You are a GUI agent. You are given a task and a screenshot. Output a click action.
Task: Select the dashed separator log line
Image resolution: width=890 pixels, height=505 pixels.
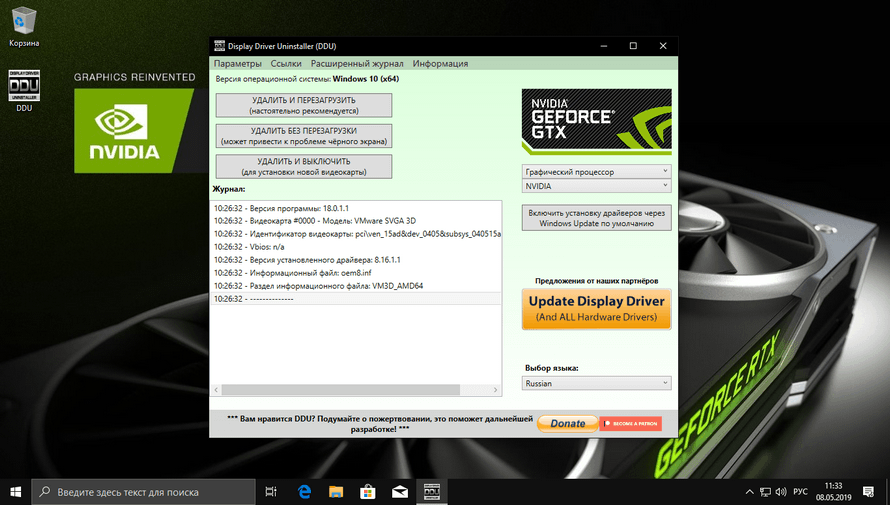[x=356, y=298]
